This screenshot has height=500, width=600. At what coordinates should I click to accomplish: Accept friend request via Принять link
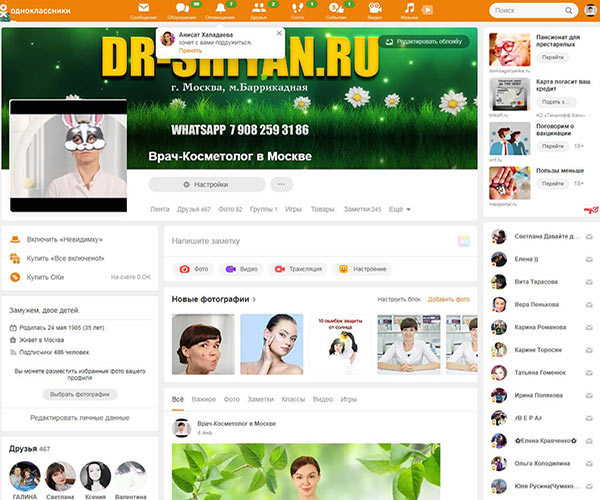tap(190, 50)
